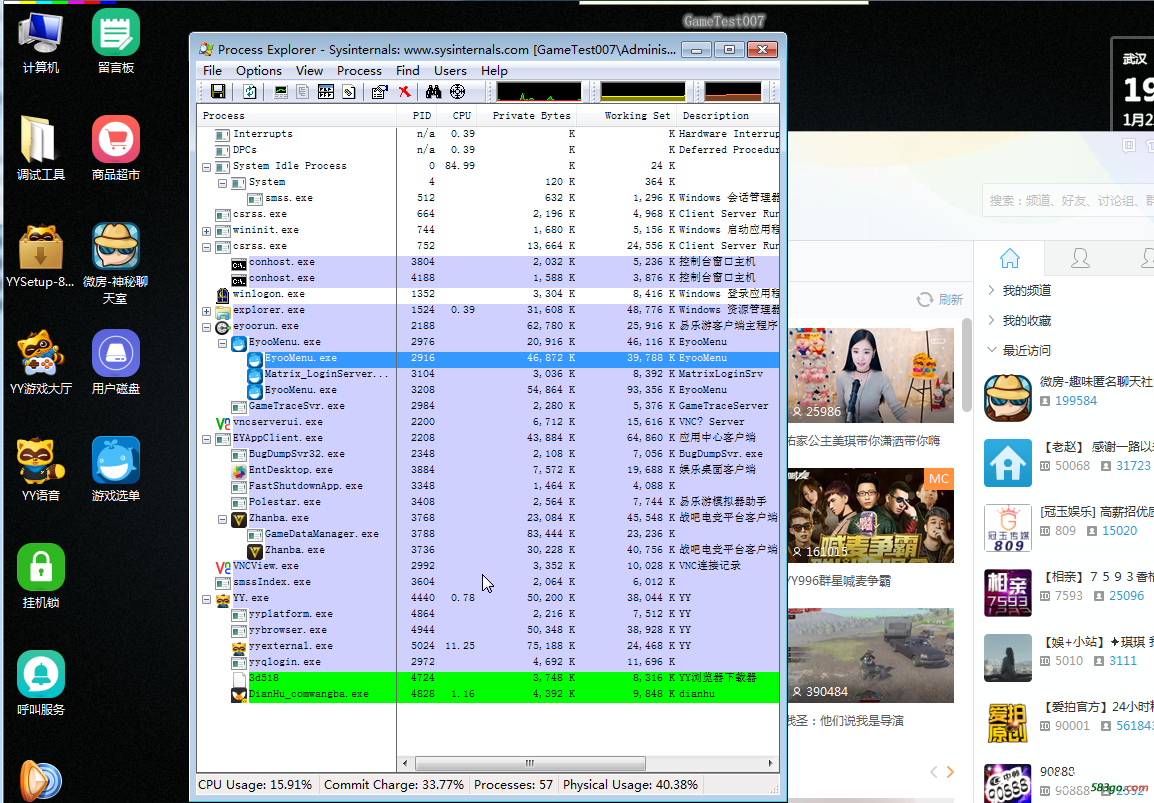Click the Refresh Now toolbar icon

click(250, 92)
